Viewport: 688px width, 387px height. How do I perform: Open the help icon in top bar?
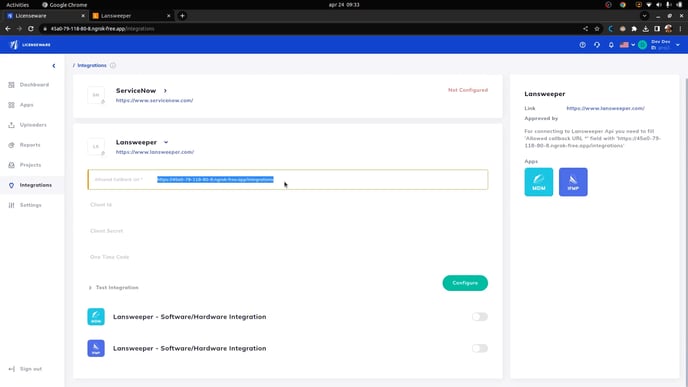[582, 45]
